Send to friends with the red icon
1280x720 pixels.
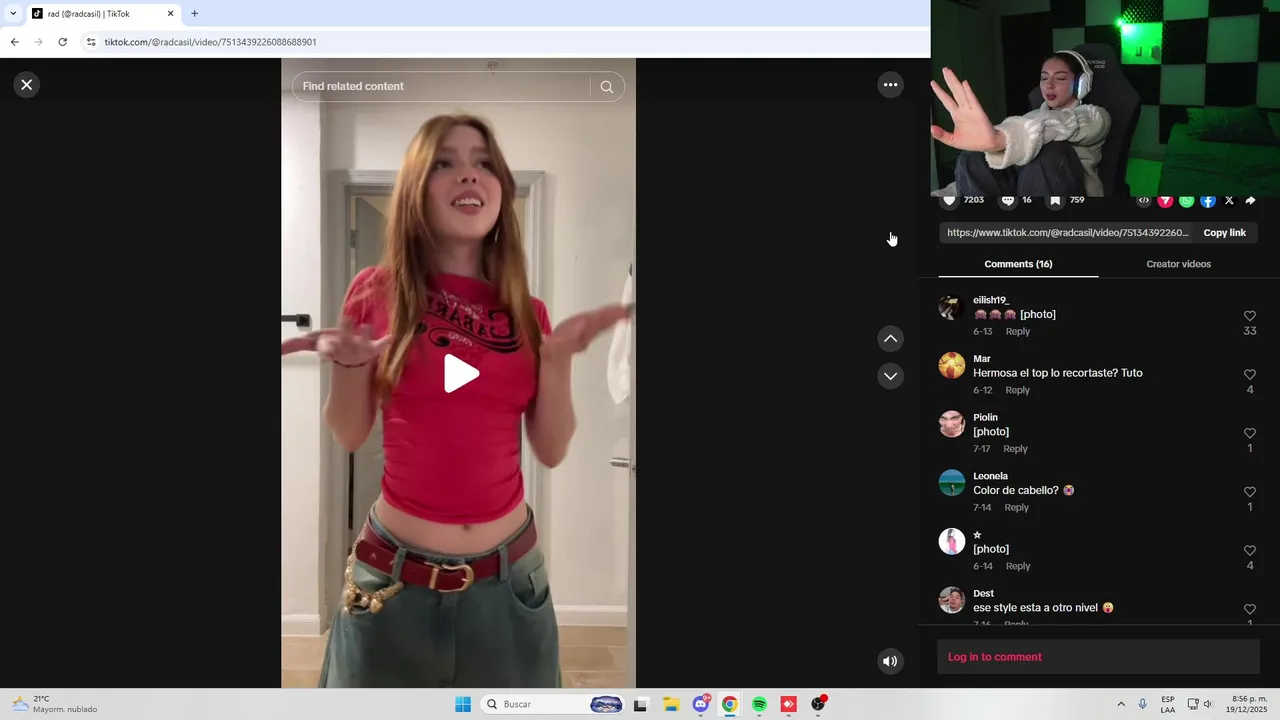click(1165, 201)
